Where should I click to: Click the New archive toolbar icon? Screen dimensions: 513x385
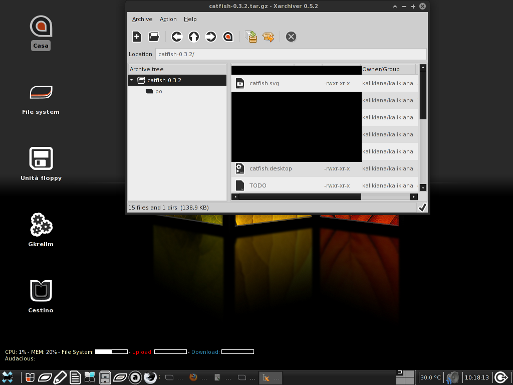pyautogui.click(x=137, y=37)
